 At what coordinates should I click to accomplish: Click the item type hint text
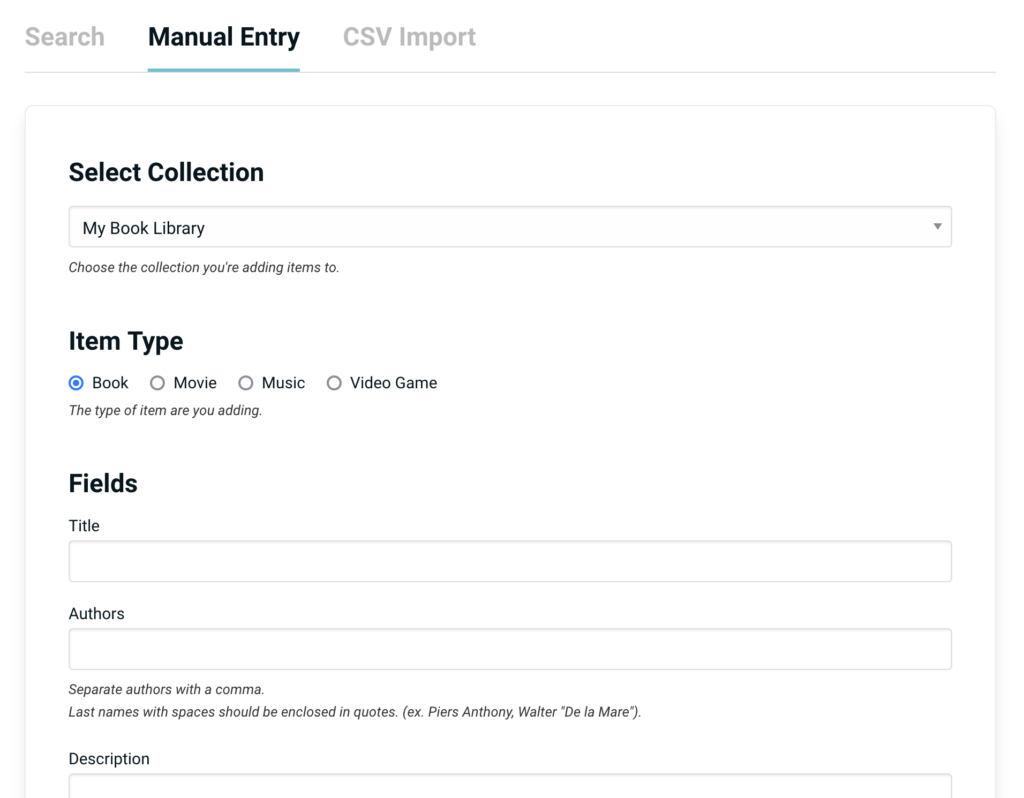pos(164,410)
